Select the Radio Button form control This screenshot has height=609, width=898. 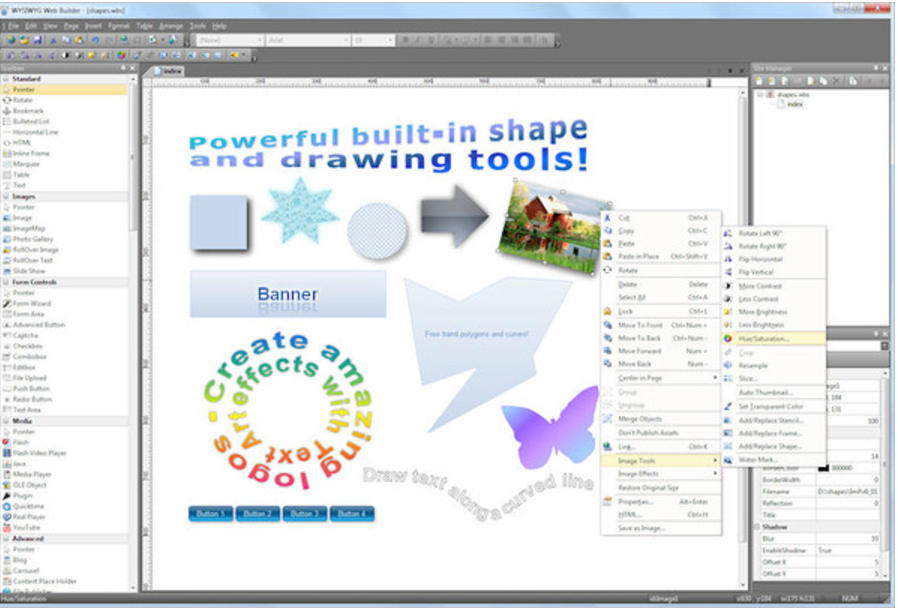coord(34,400)
